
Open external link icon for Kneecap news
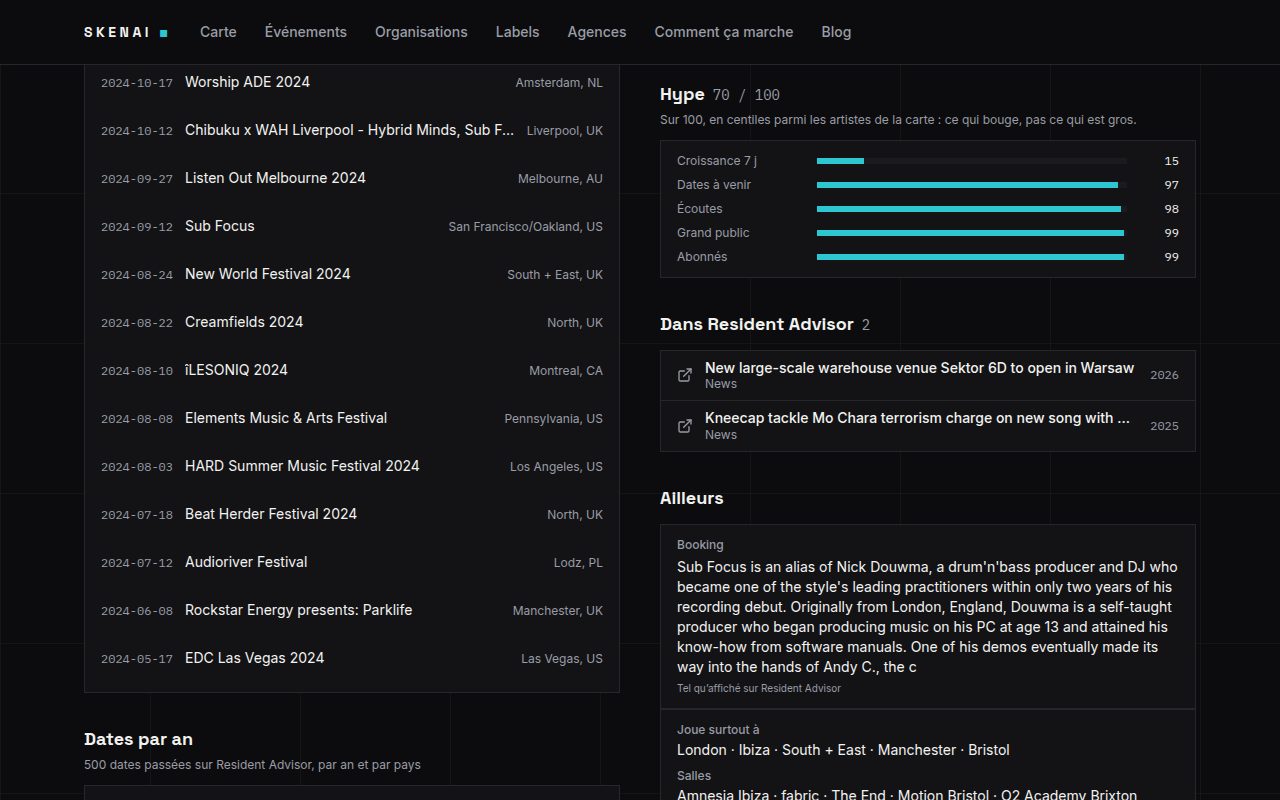pyautogui.click(x=685, y=426)
